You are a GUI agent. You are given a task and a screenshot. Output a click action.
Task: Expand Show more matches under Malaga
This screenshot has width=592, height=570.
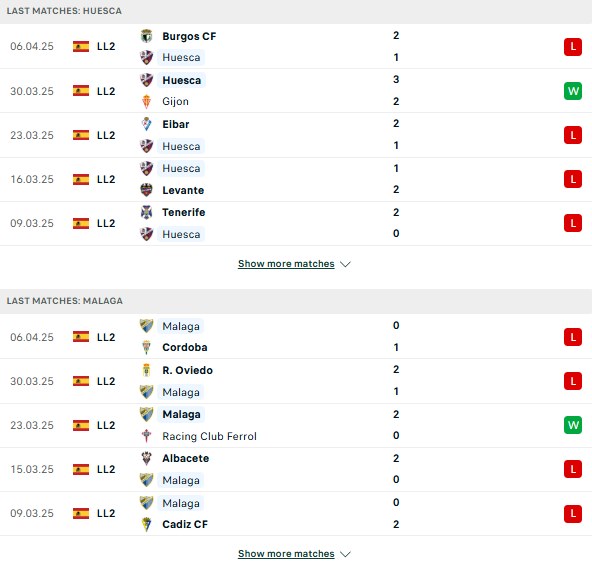click(286, 554)
